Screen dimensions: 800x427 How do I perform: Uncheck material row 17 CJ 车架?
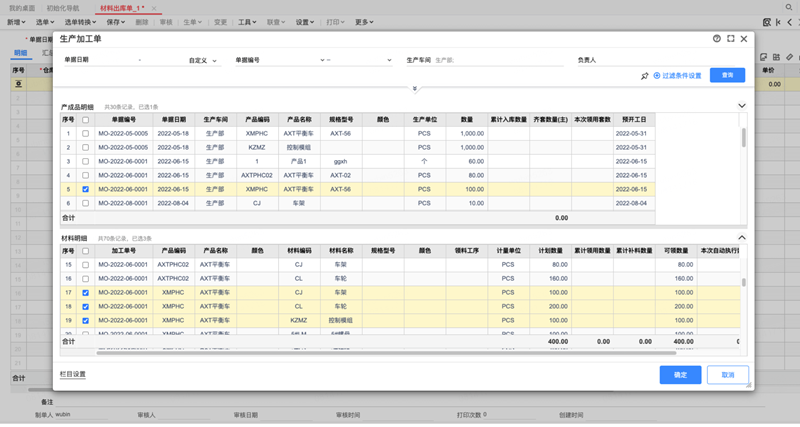pyautogui.click(x=85, y=293)
